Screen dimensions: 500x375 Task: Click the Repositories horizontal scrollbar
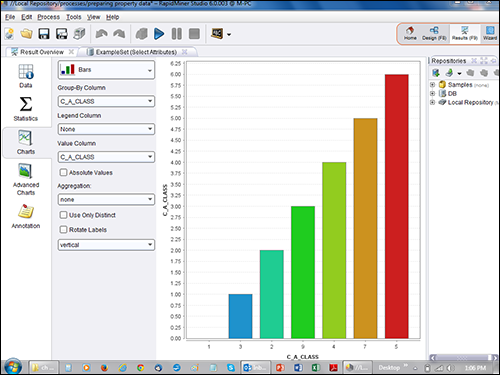[x=462, y=358]
